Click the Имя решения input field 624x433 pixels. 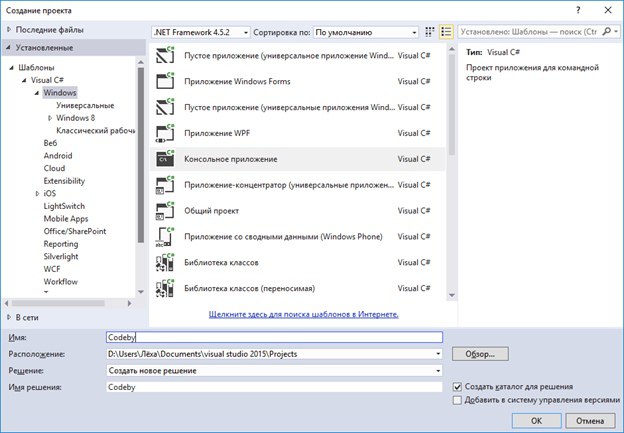point(274,387)
